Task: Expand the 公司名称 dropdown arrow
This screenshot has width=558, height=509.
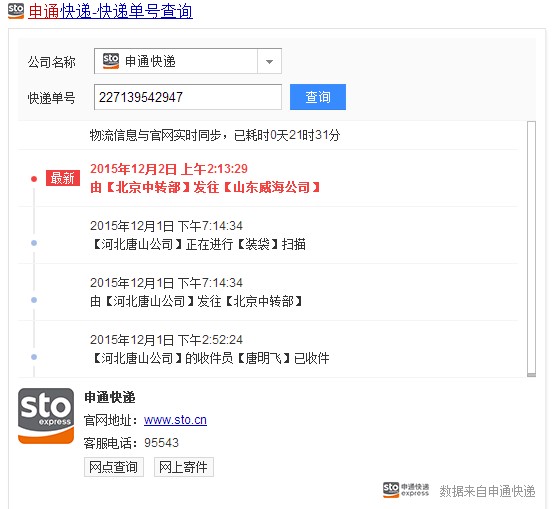Action: [x=269, y=61]
